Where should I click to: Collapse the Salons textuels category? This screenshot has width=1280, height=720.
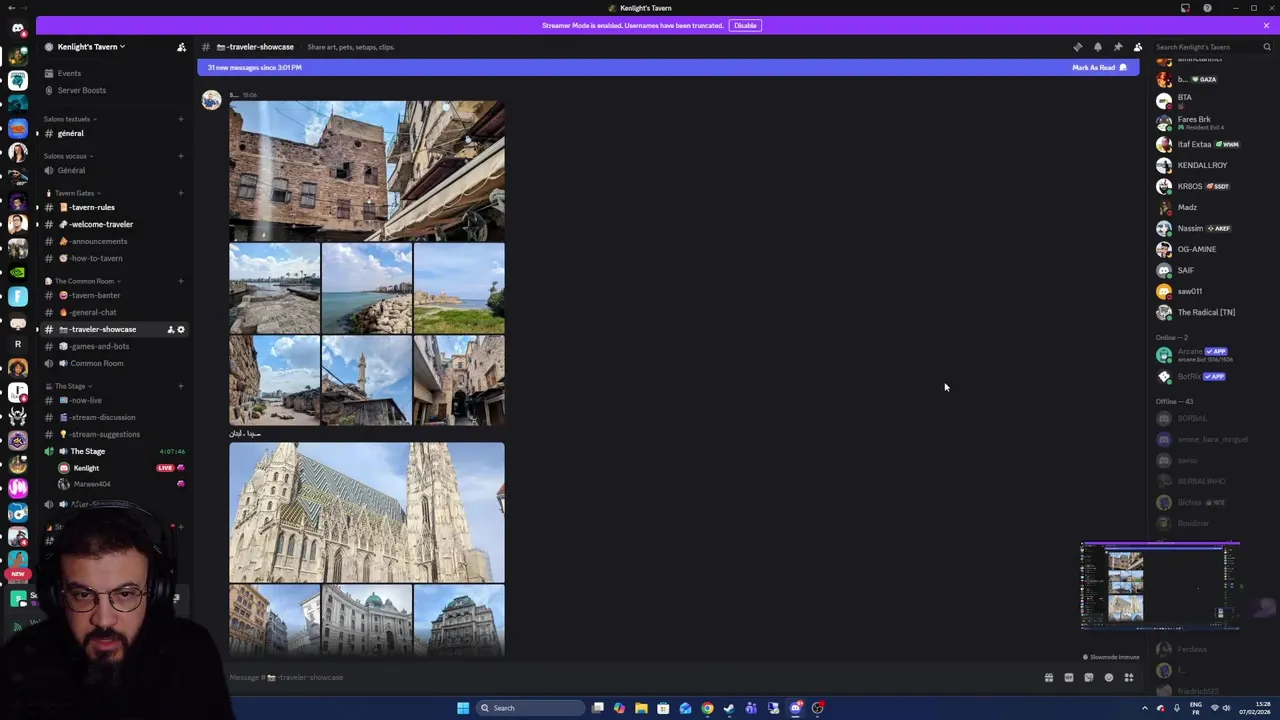click(x=70, y=119)
